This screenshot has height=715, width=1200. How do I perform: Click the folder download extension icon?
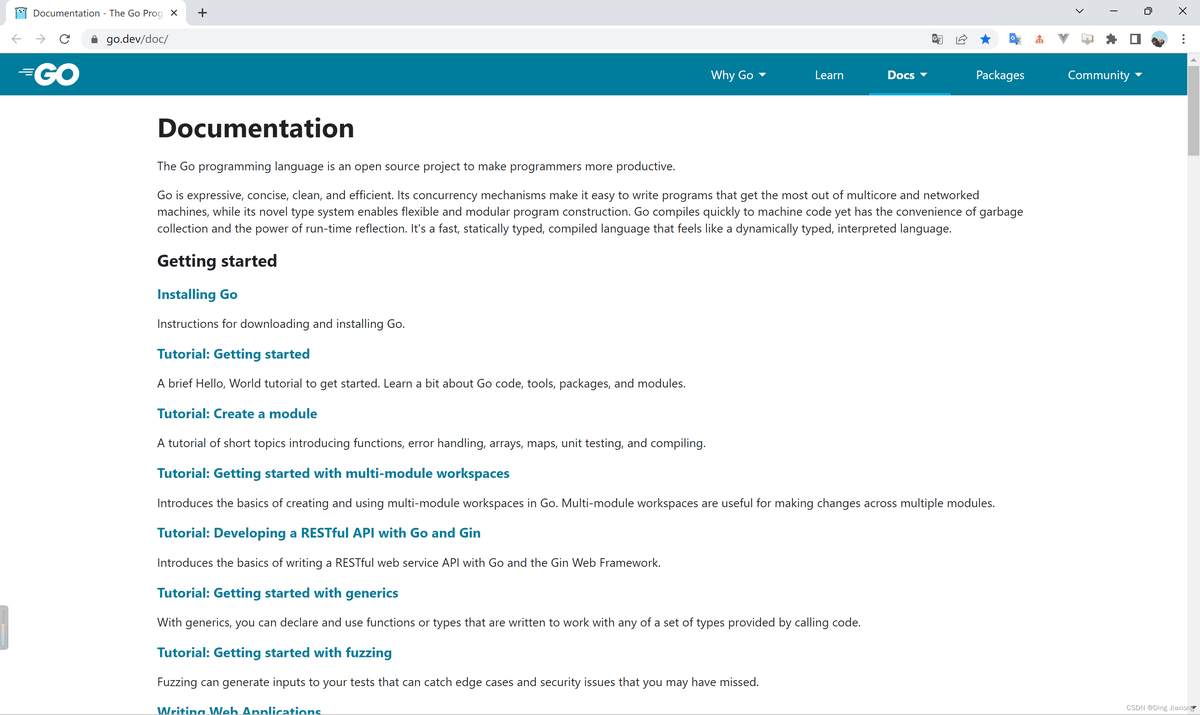click(1087, 39)
